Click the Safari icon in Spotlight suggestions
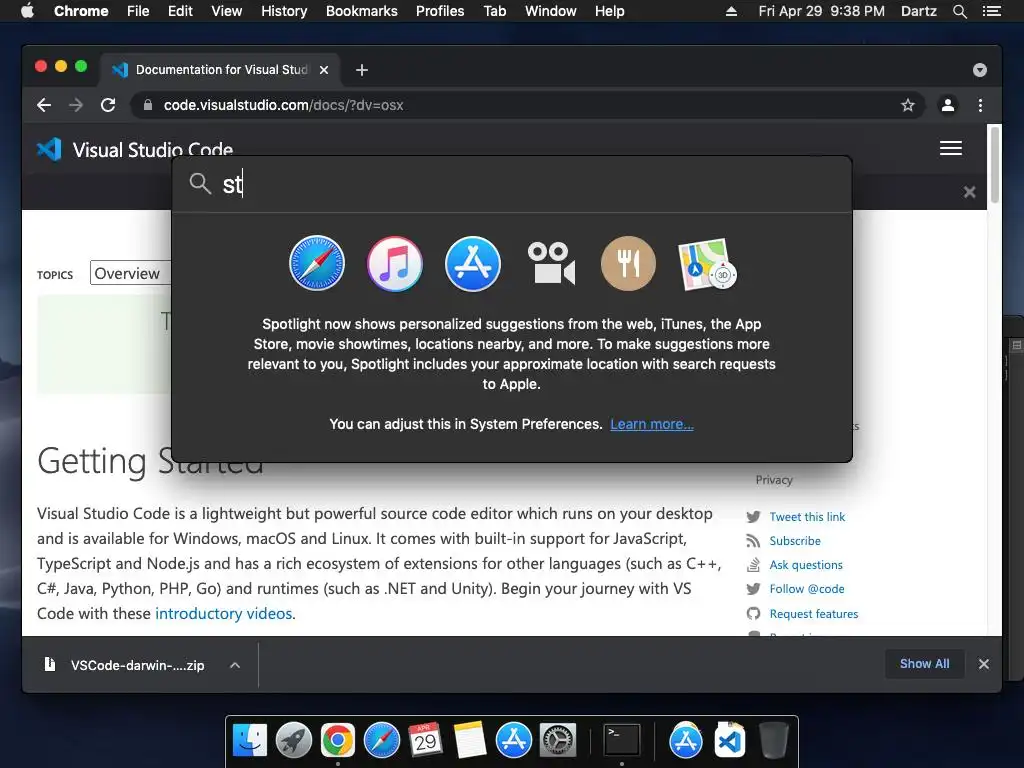The height and width of the screenshot is (768, 1024). [317, 263]
